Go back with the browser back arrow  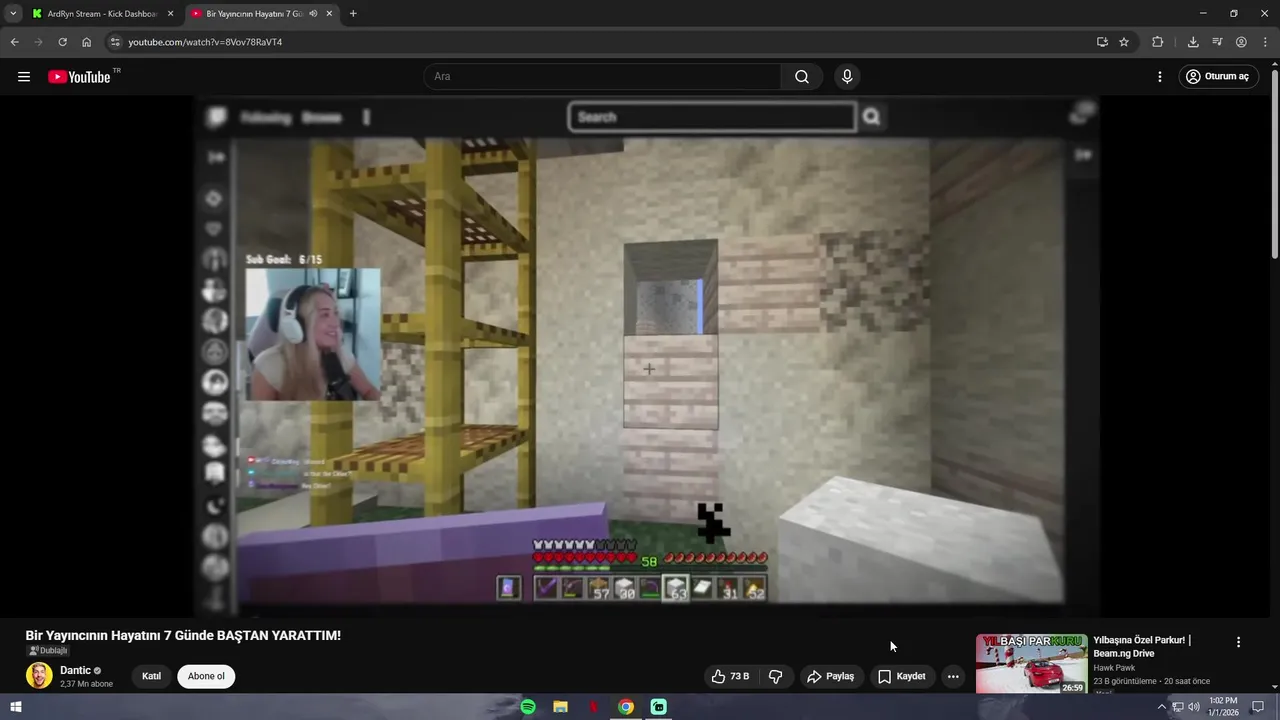[14, 42]
